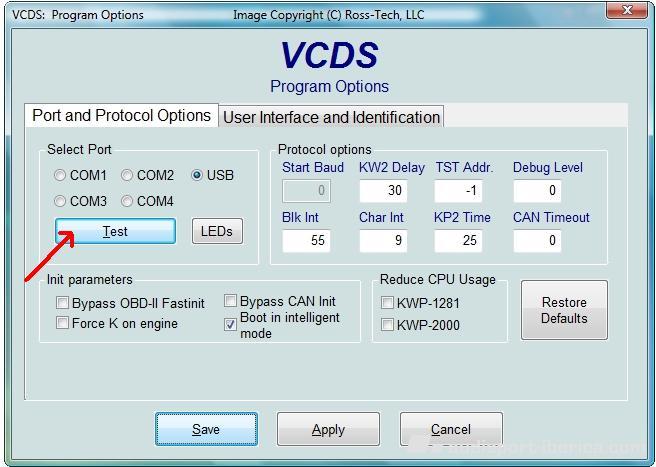The image size is (656, 467).
Task: Cancel the options dialog
Action: 451,429
